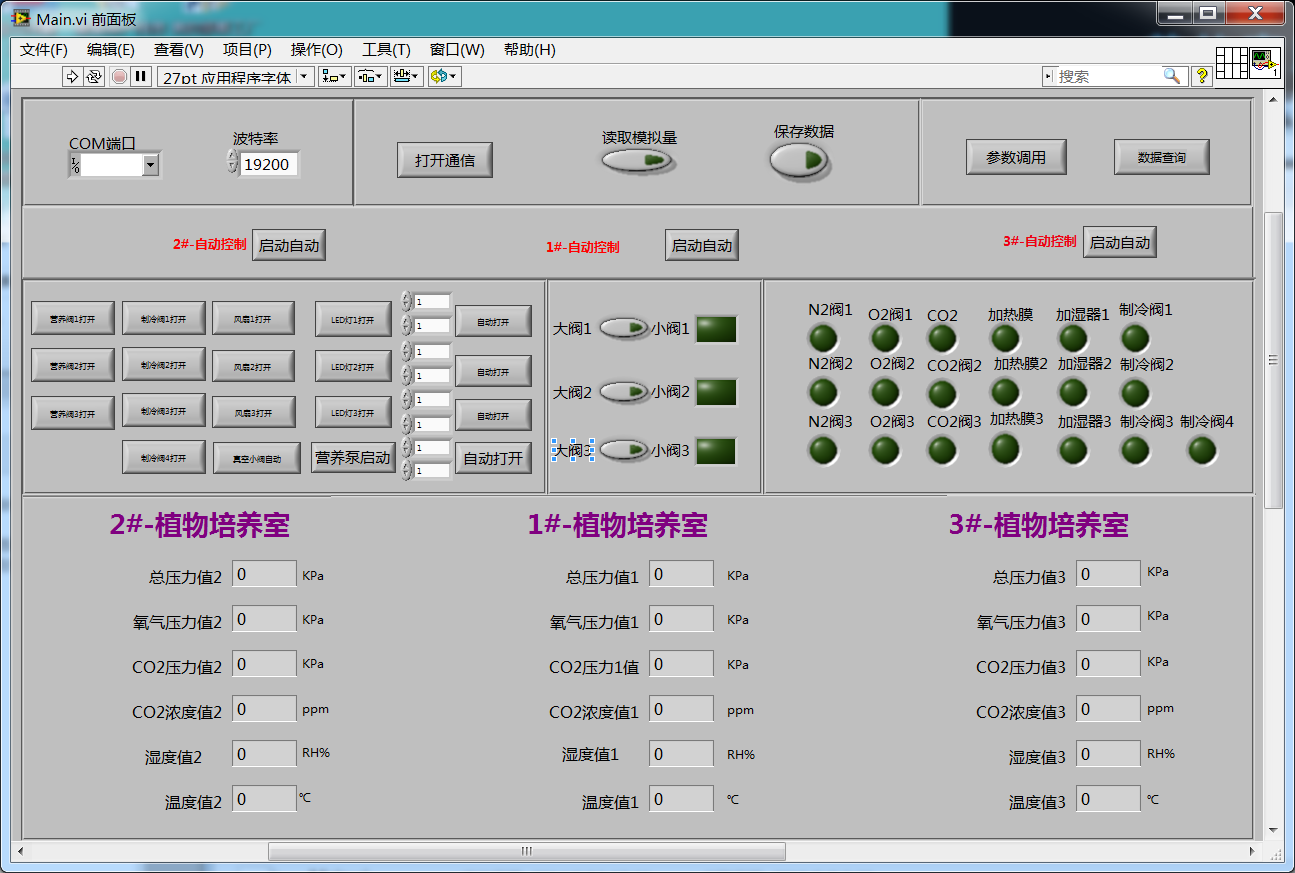The width and height of the screenshot is (1295, 873).
Task: Open the search box options arrow
Action: (1048, 76)
